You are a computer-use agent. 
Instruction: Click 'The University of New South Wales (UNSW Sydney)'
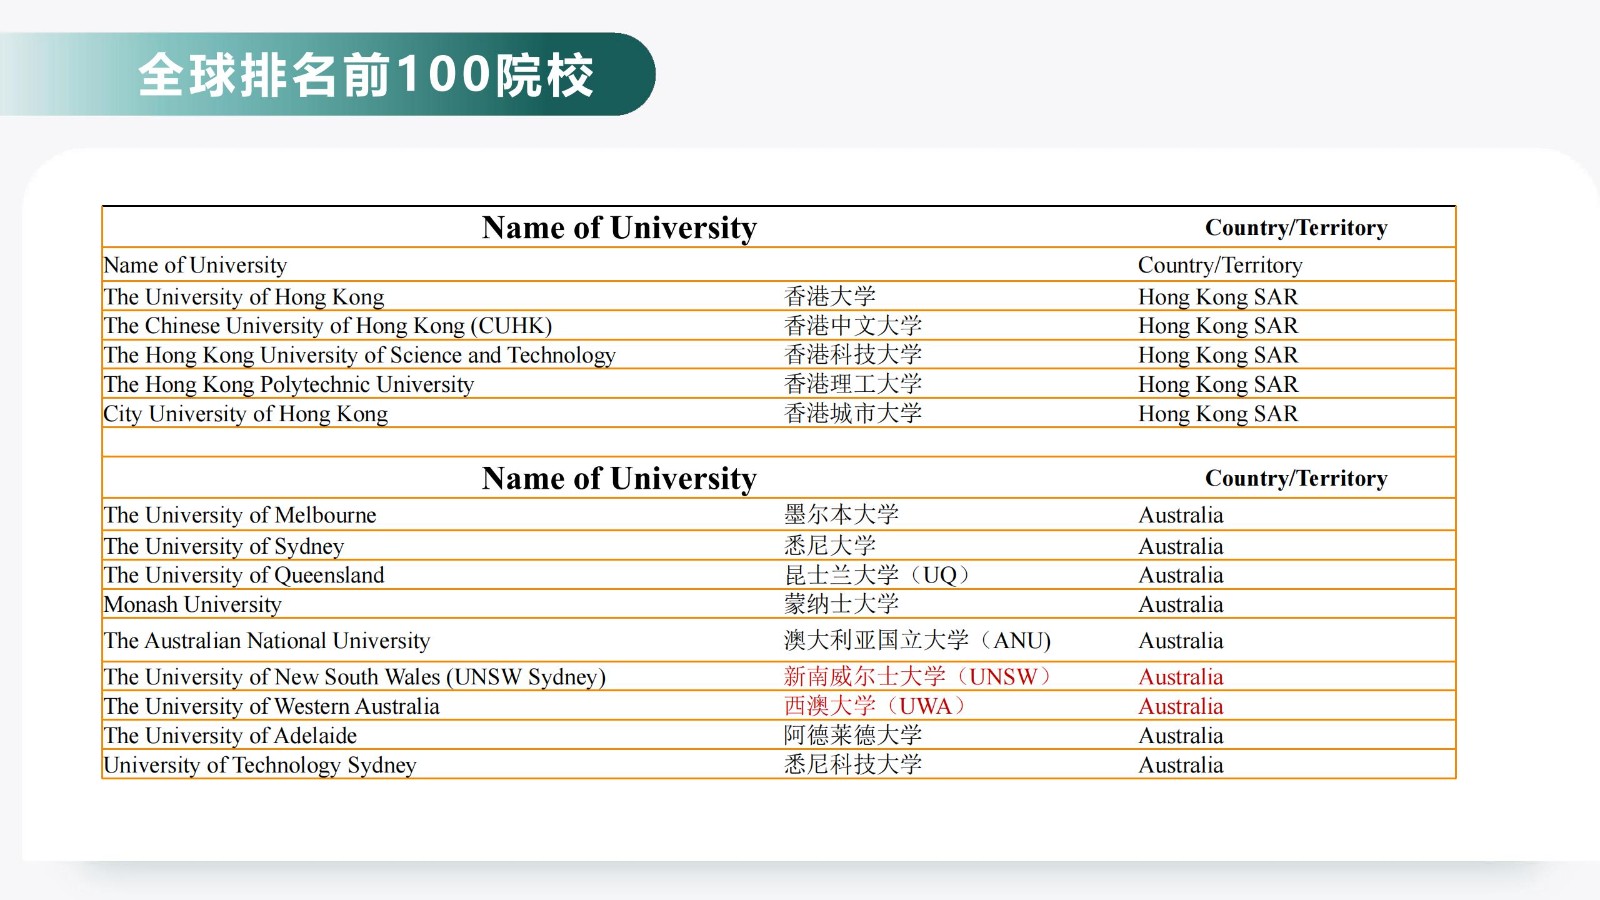tap(355, 677)
